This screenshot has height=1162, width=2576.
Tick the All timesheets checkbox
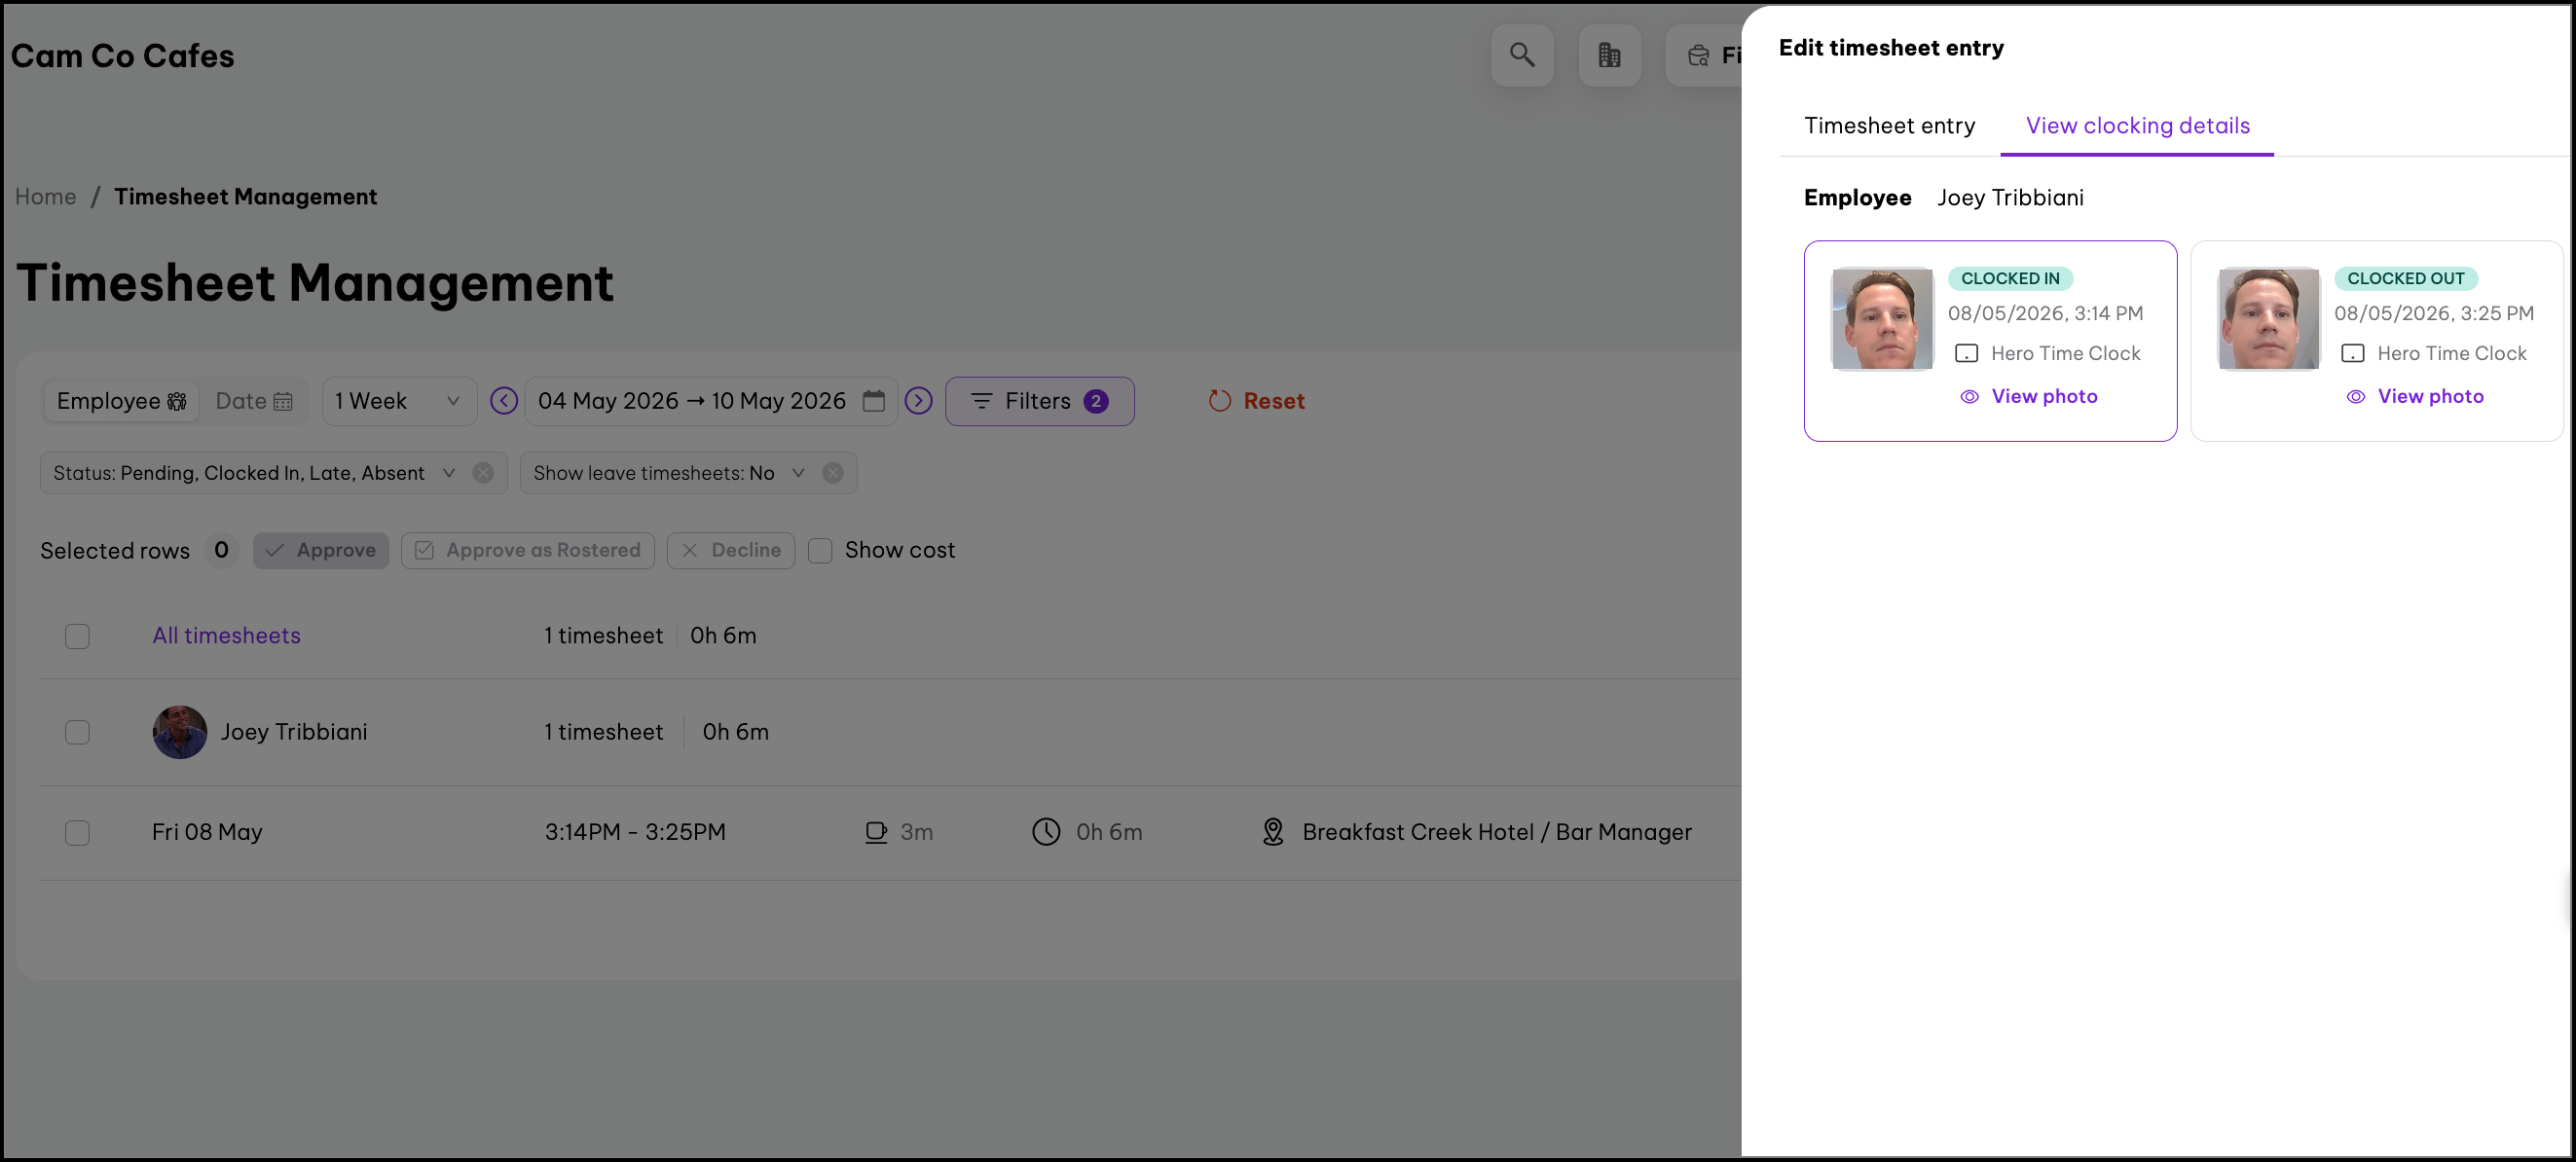coord(77,636)
